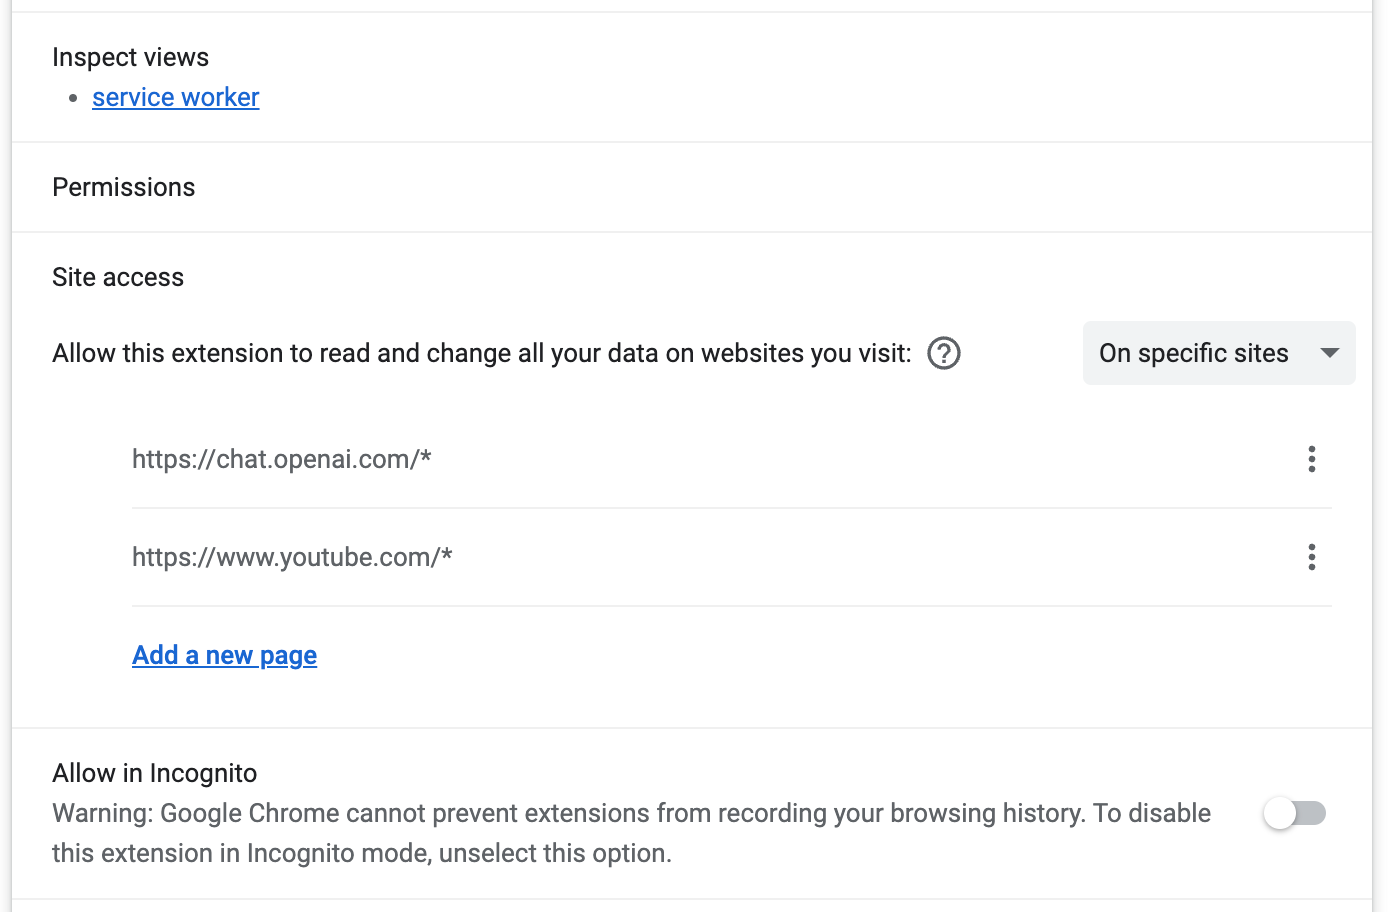Click the site access dropdown arrow
The image size is (1388, 912).
point(1330,353)
